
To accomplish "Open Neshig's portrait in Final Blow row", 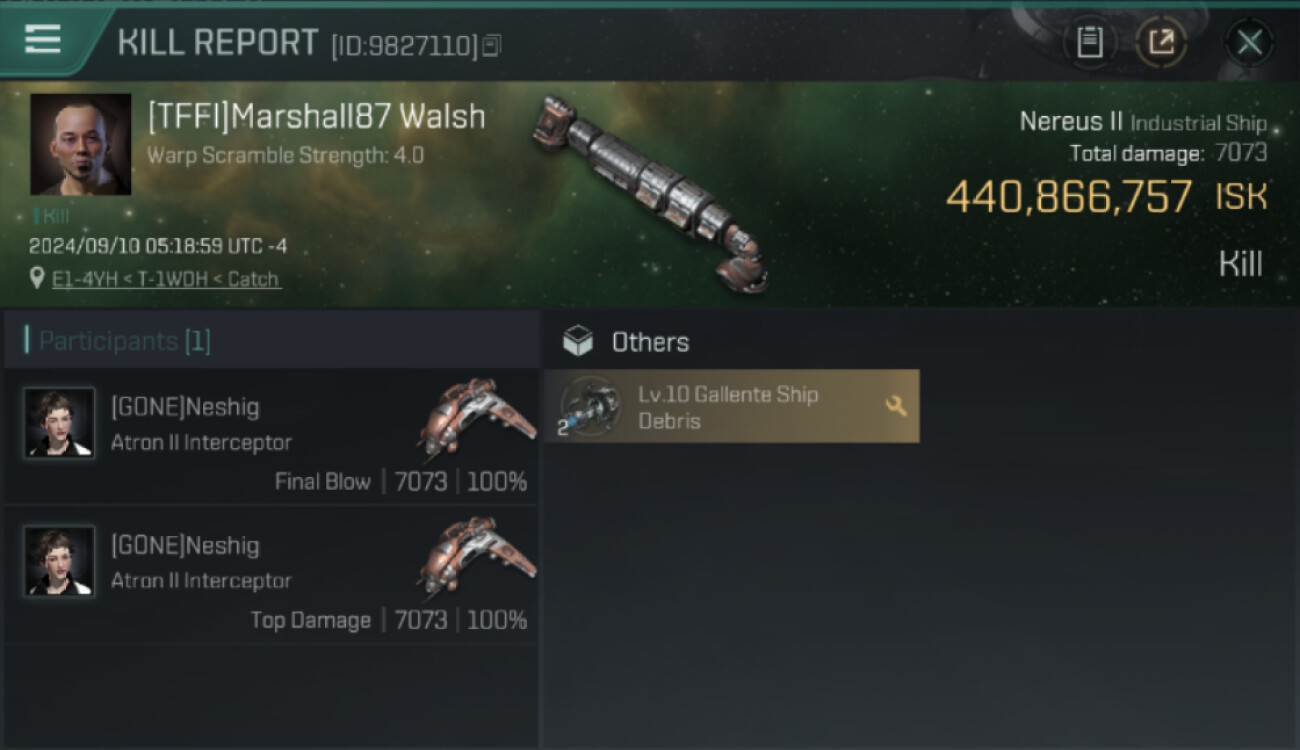I will pyautogui.click(x=60, y=423).
